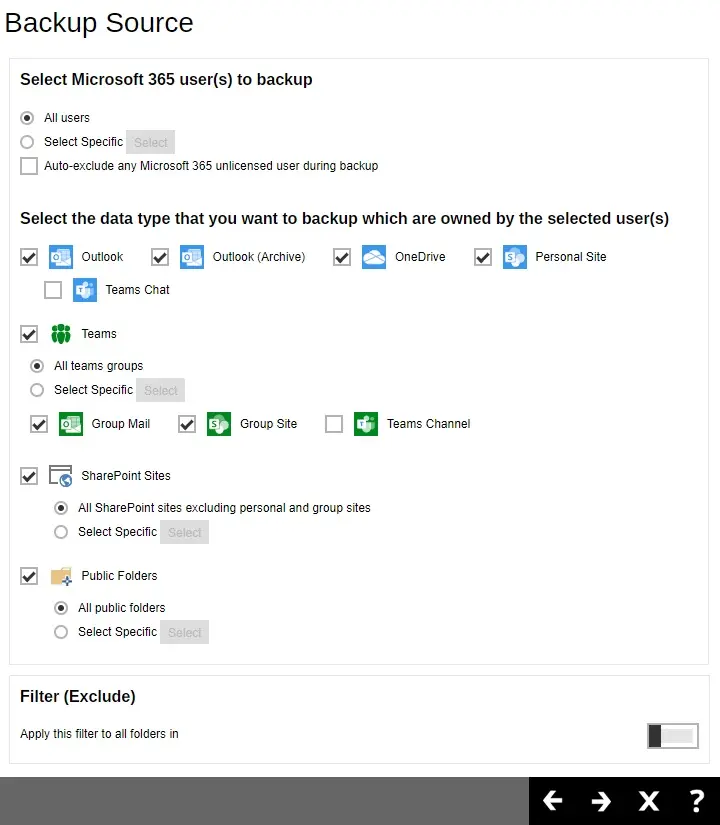The height and width of the screenshot is (825, 720).
Task: Click the OneDrive icon
Action: (x=373, y=257)
